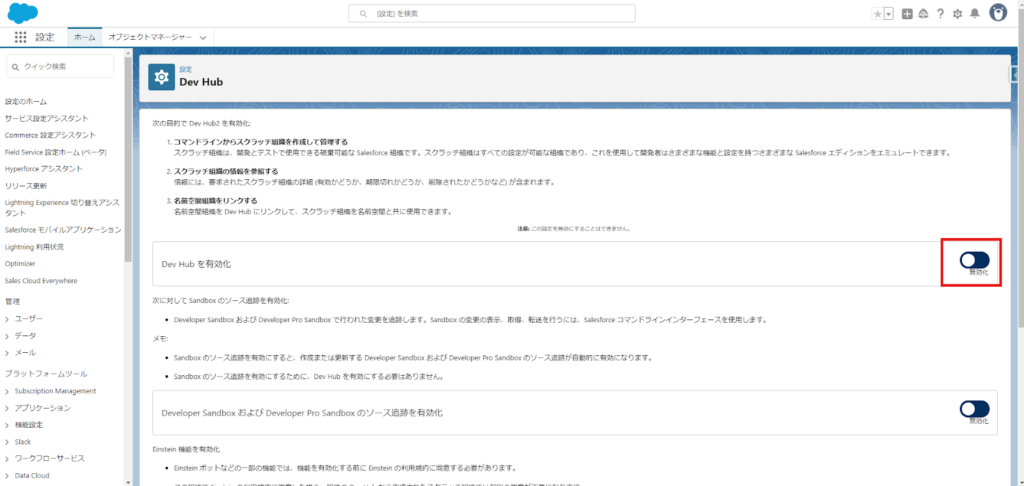The width and height of the screenshot is (1024, 486).
Task: Click the プラットフォームツール section heading
Action: point(46,374)
